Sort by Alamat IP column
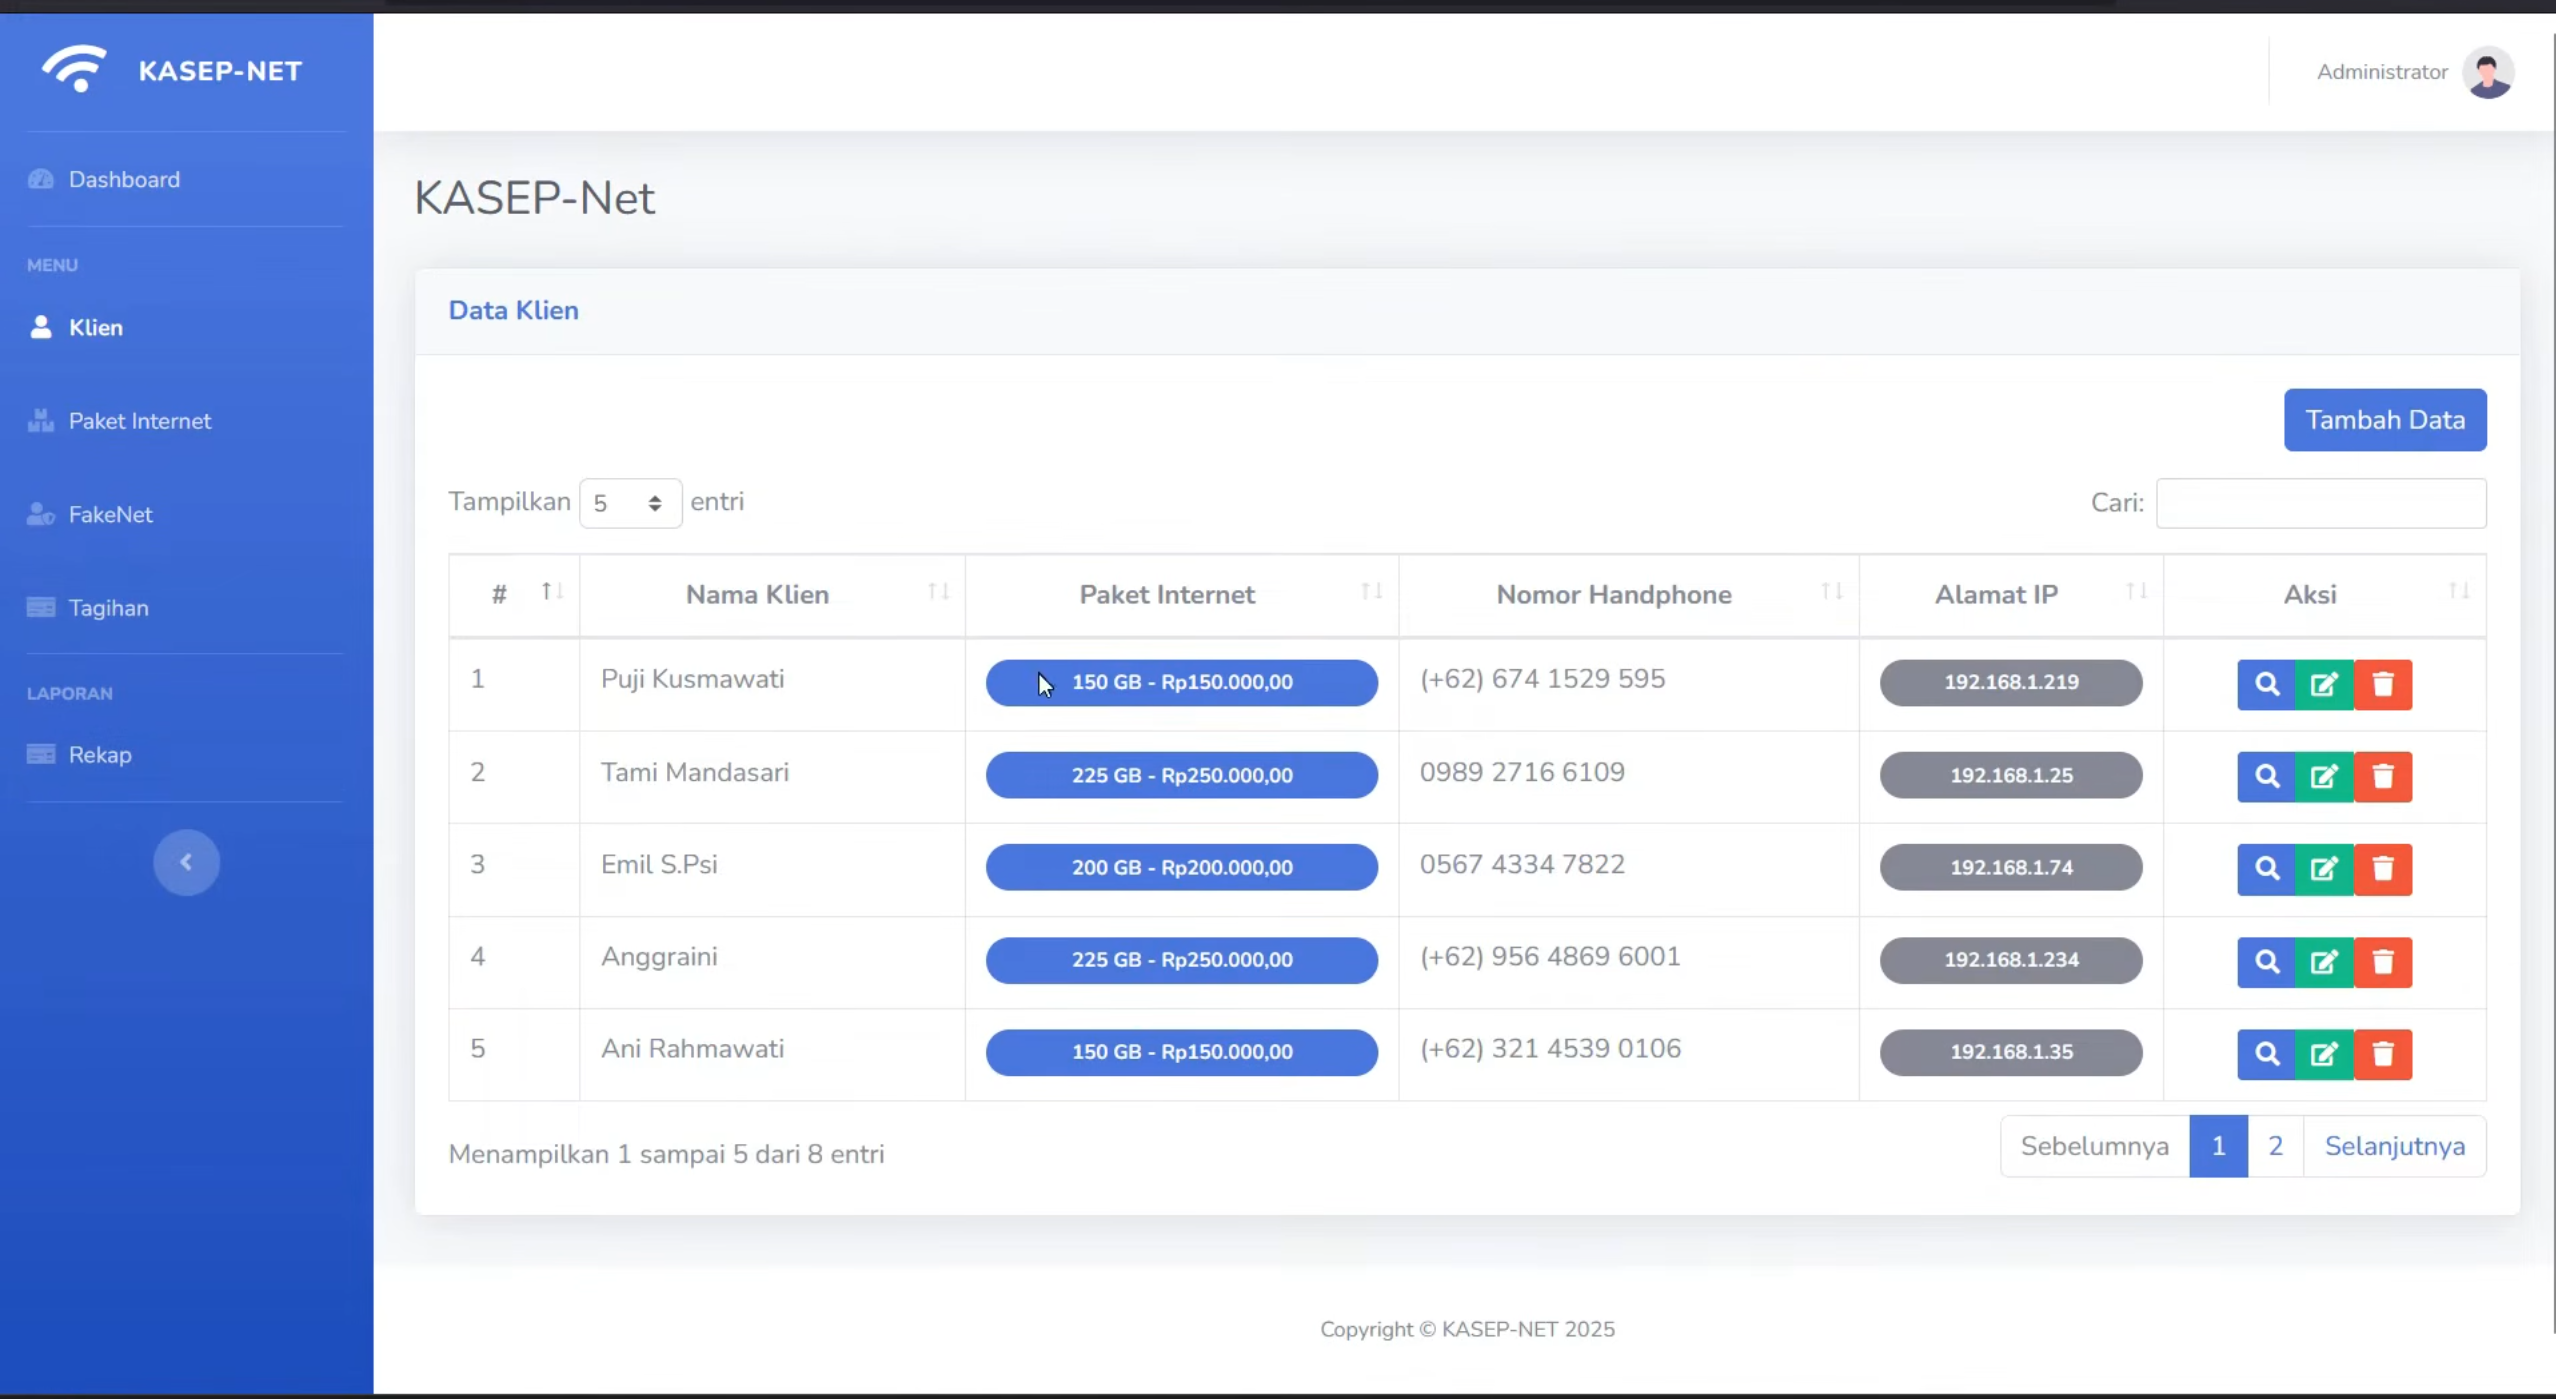The width and height of the screenshot is (2556, 1399). (2011, 595)
